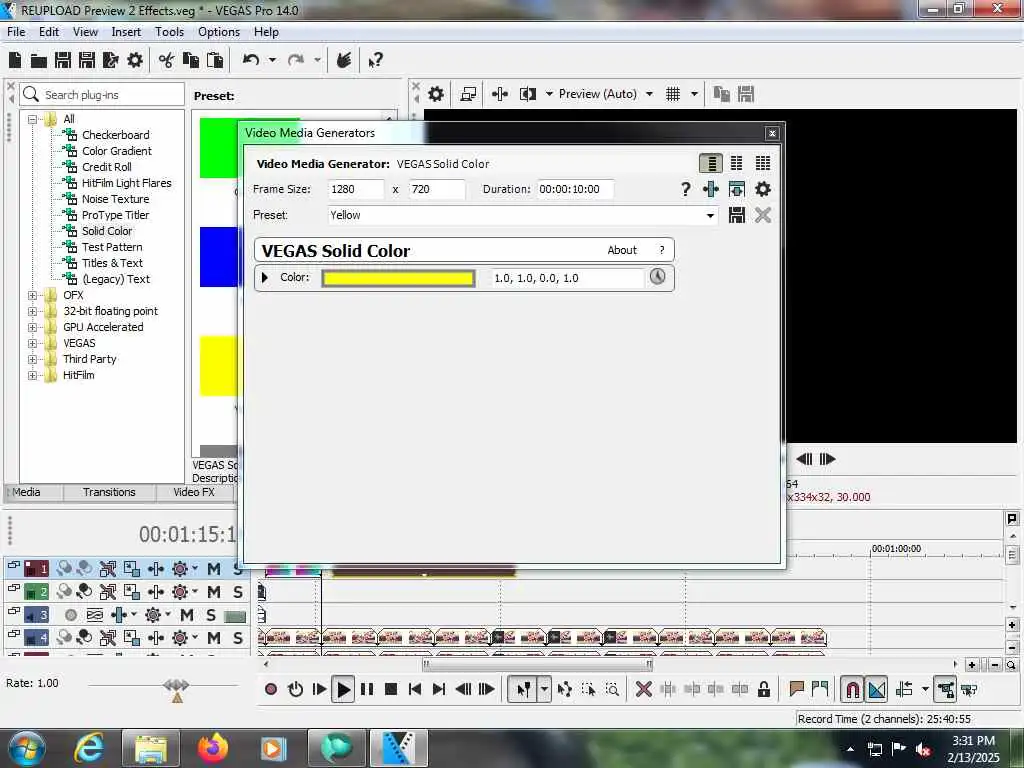Expand the Color parameter triangle
This screenshot has width=1024, height=768.
point(264,278)
